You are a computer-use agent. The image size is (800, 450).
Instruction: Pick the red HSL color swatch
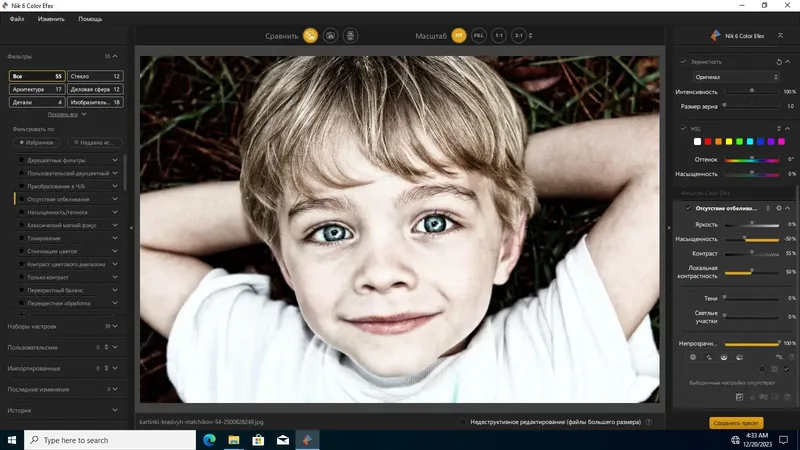(708, 141)
